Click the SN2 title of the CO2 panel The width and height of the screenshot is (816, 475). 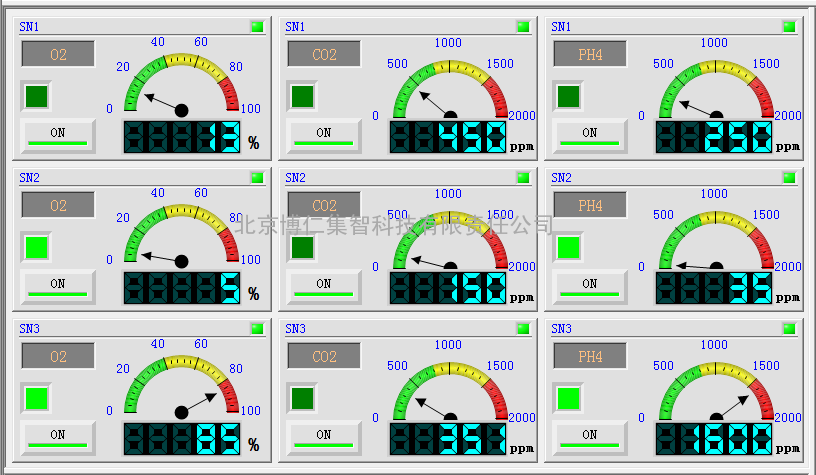click(295, 177)
